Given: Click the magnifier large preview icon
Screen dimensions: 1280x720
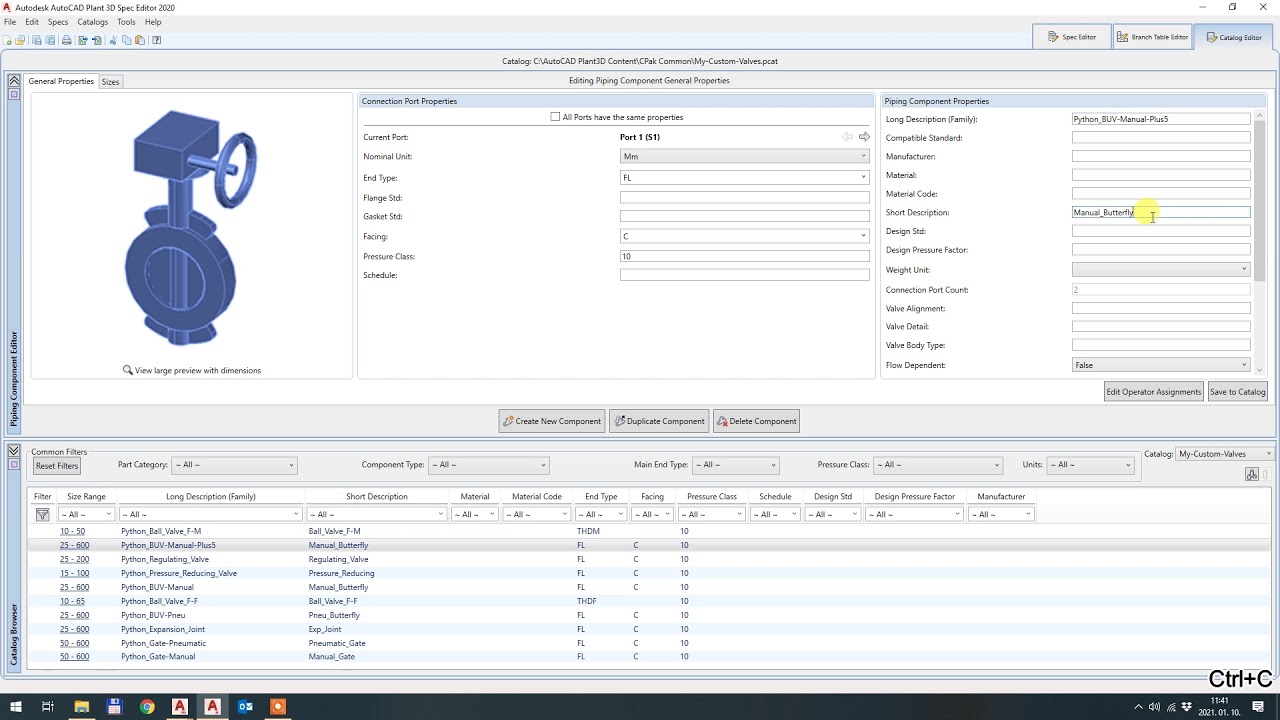Looking at the screenshot, I should [x=128, y=370].
